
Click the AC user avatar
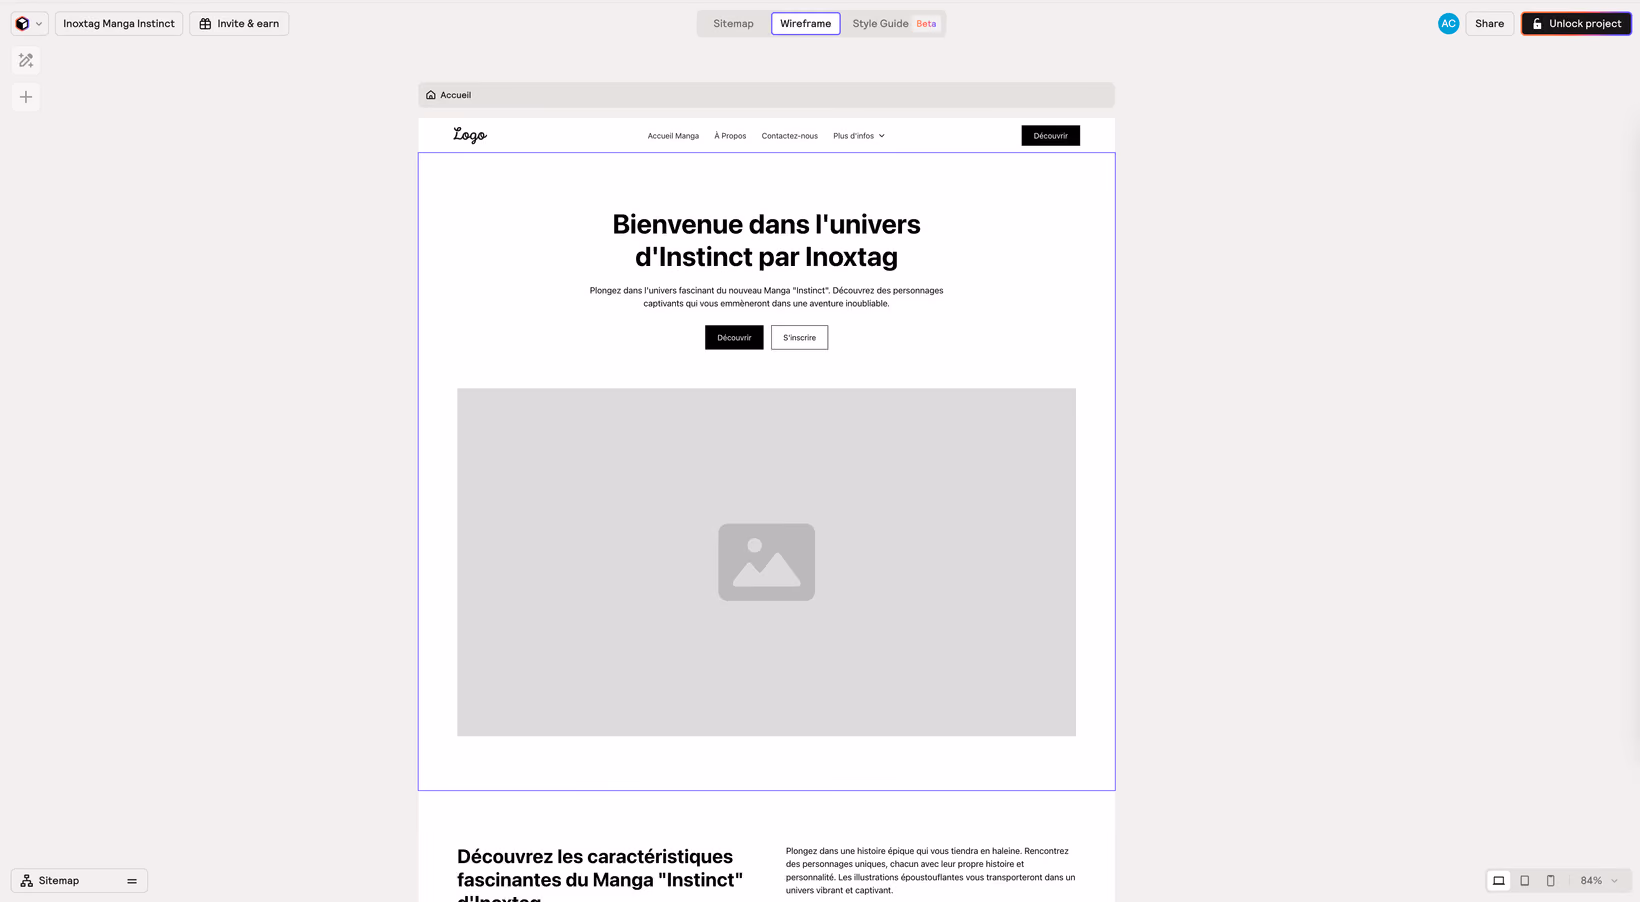click(x=1448, y=24)
